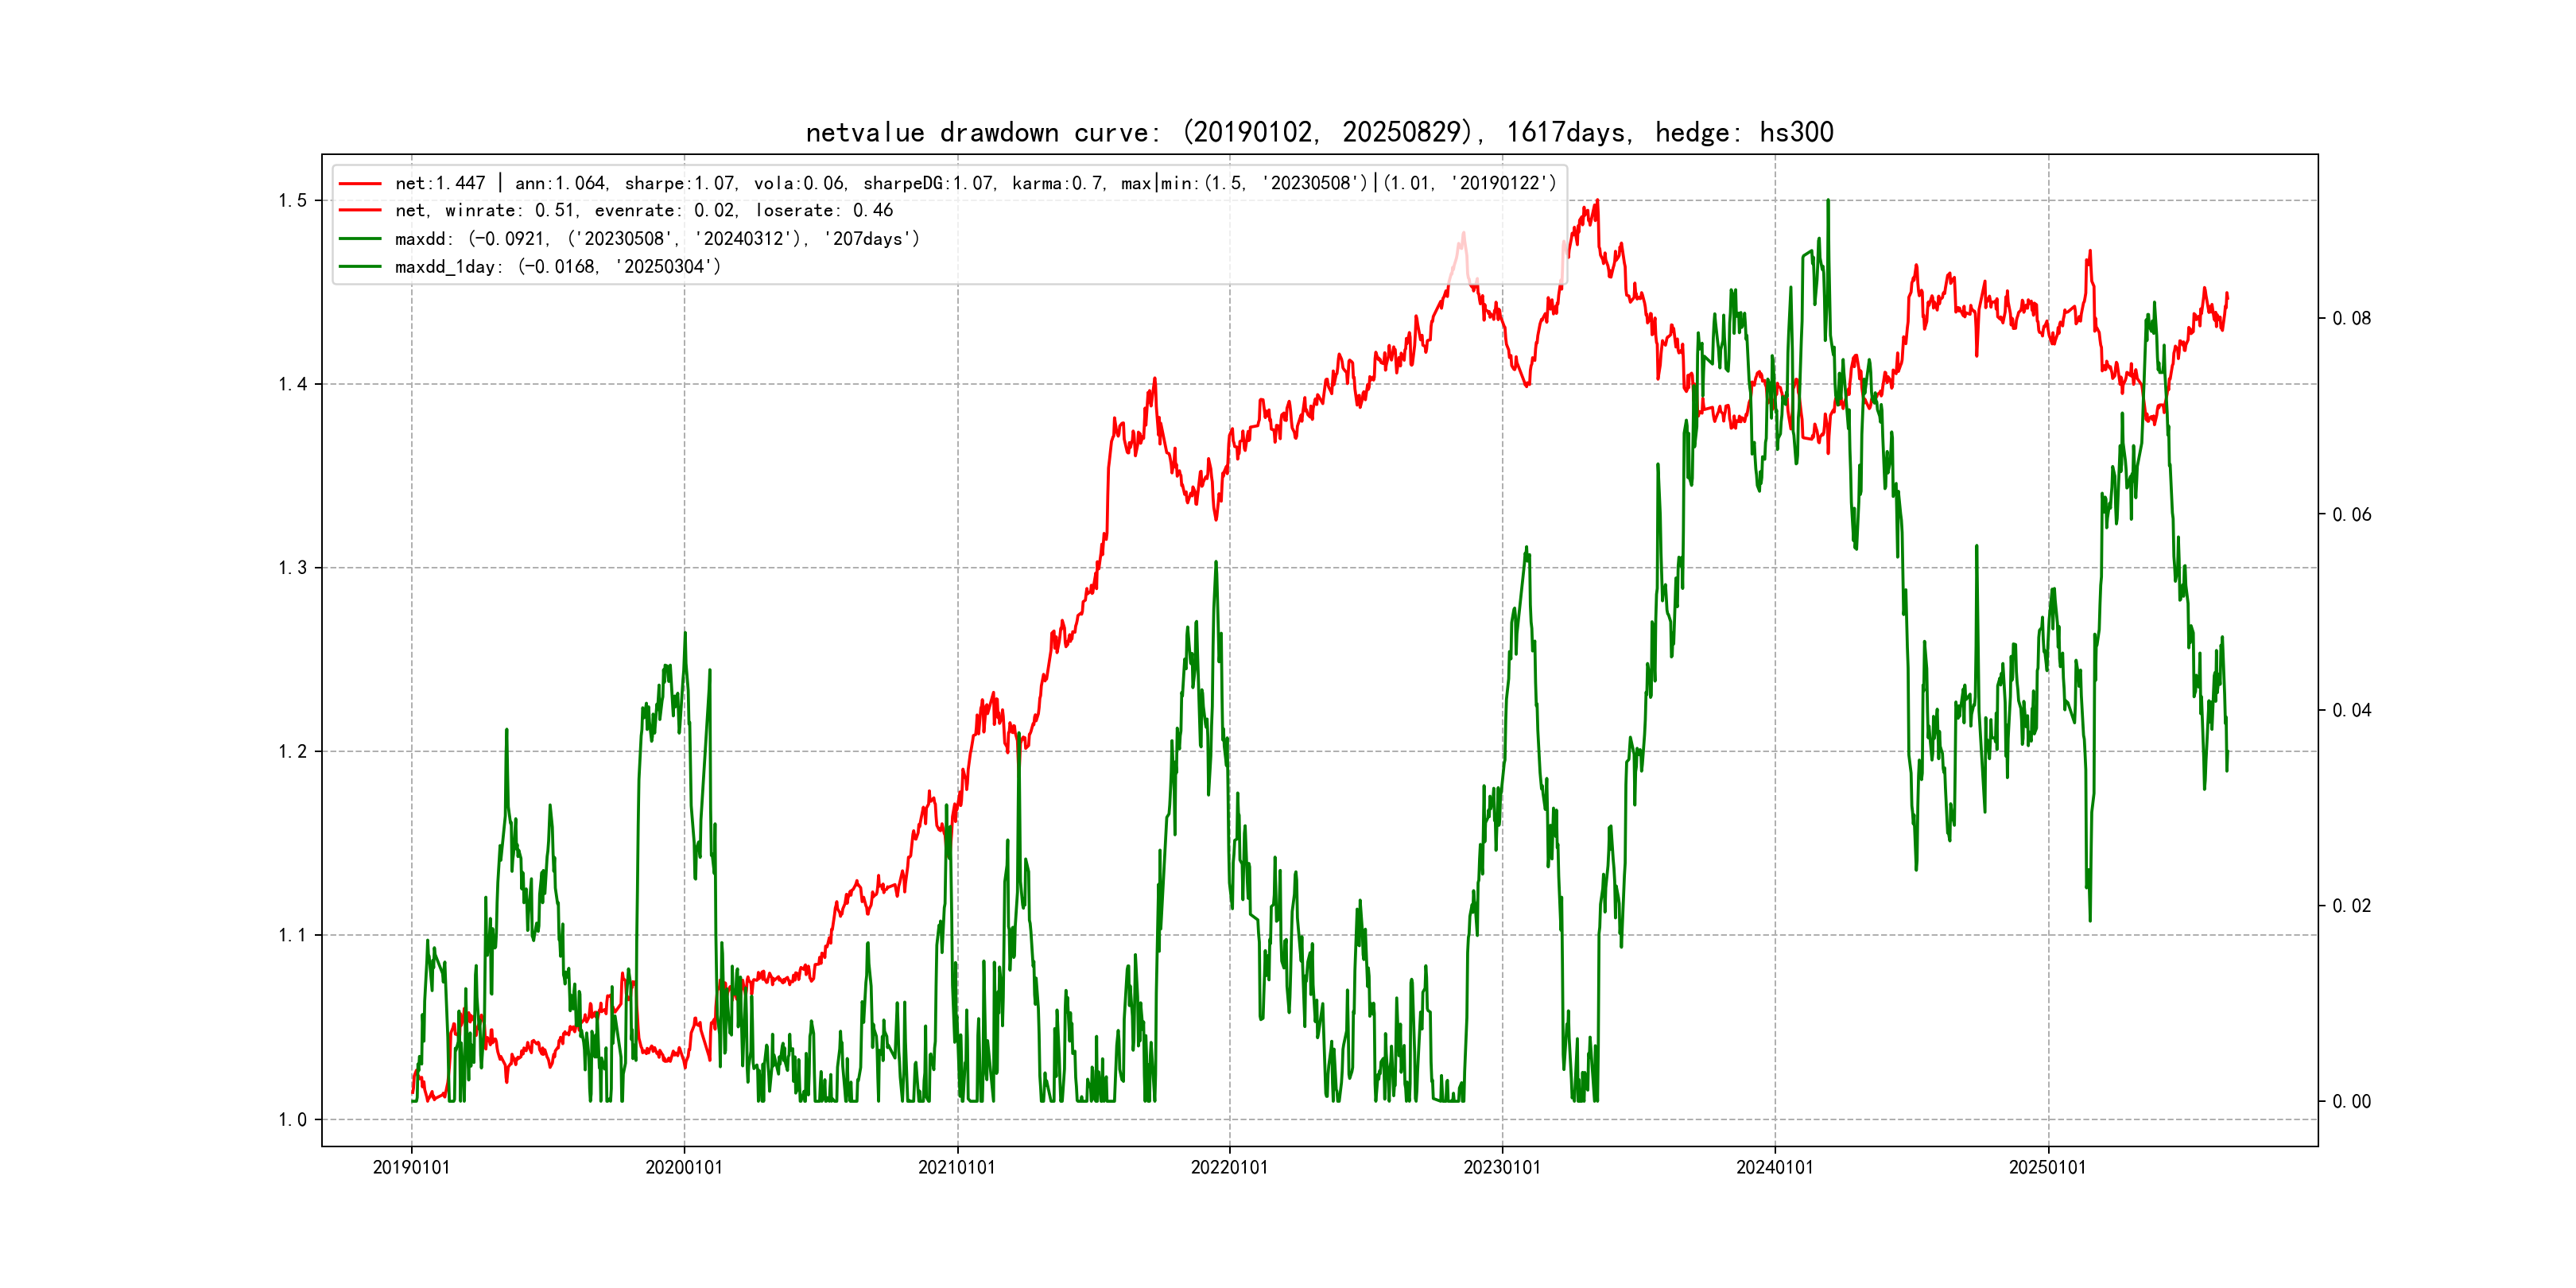
Task: Click the red swatch beside winrate legend entry
Action: tap(360, 211)
